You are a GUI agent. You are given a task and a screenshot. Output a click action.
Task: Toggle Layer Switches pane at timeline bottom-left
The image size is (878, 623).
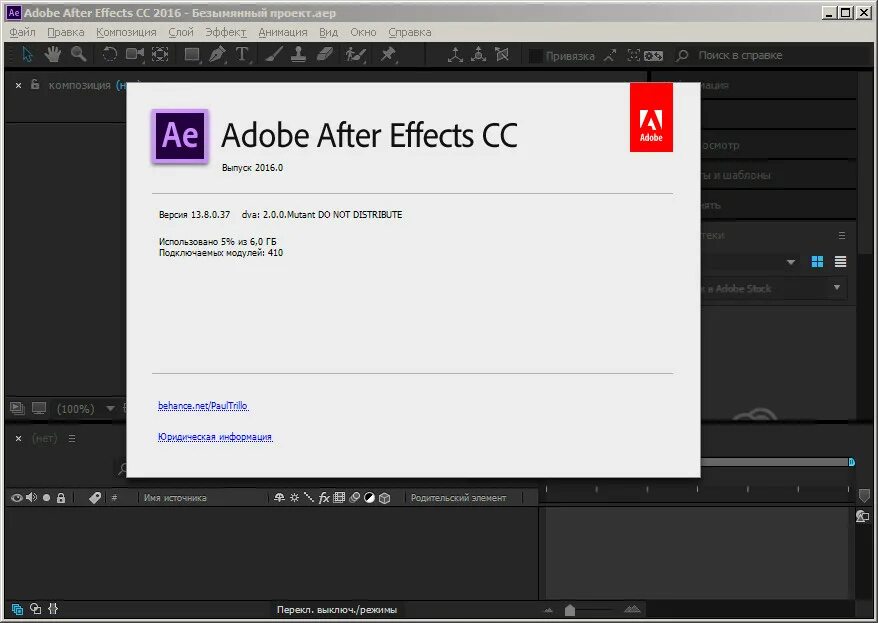tap(17, 609)
